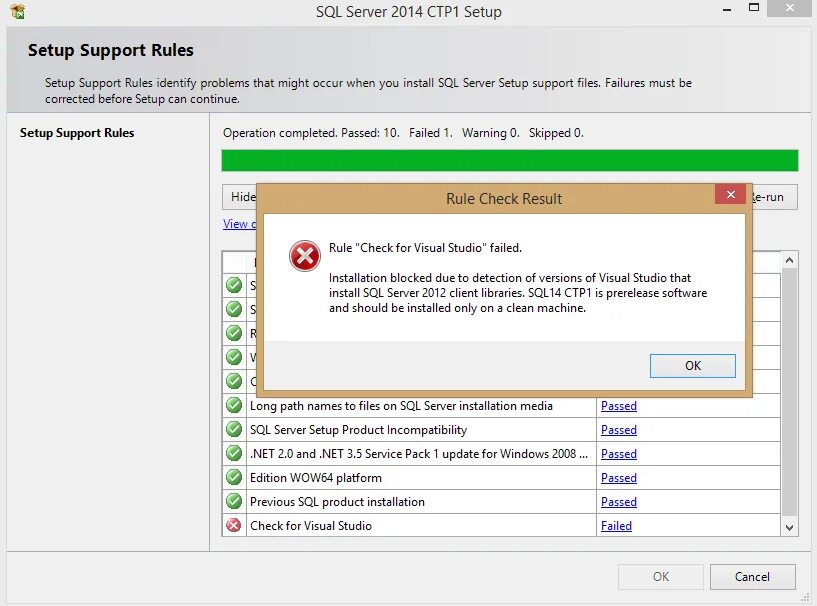This screenshot has width=817, height=606.
Task: Open the Failed link for Check for Visual Studio
Action: coord(616,526)
